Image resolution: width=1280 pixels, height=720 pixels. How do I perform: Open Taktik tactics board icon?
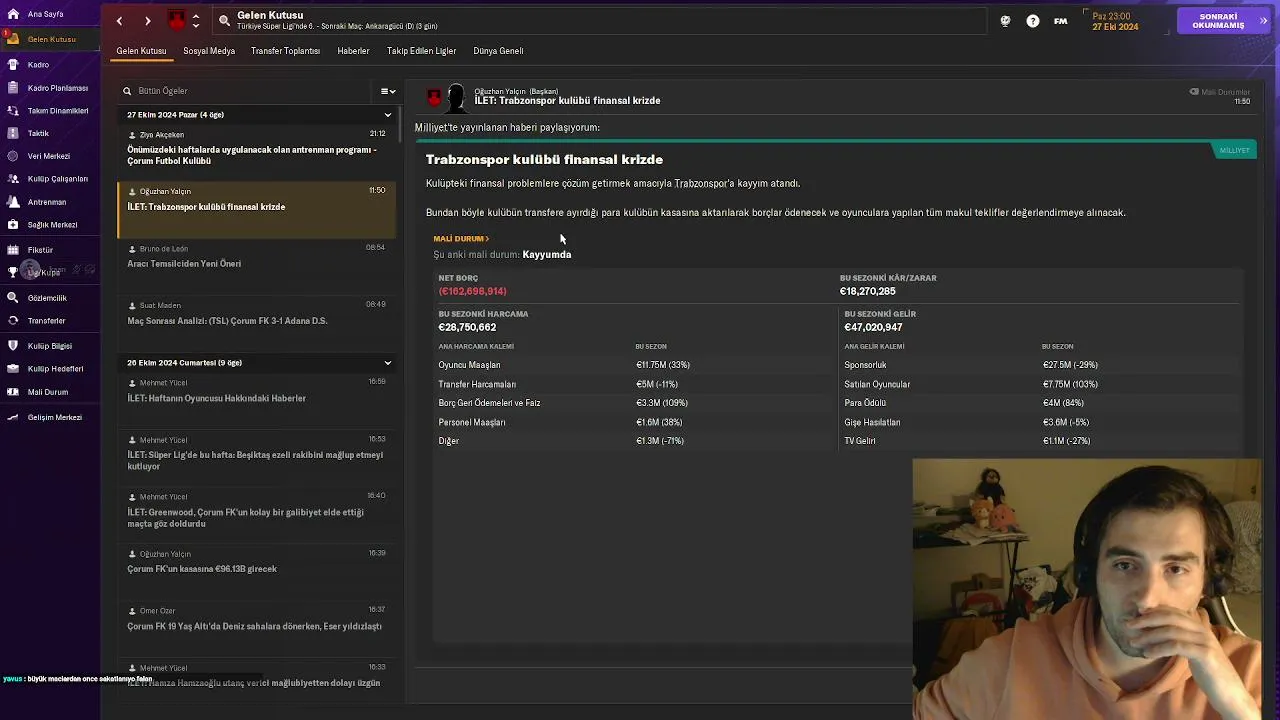tap(13, 133)
